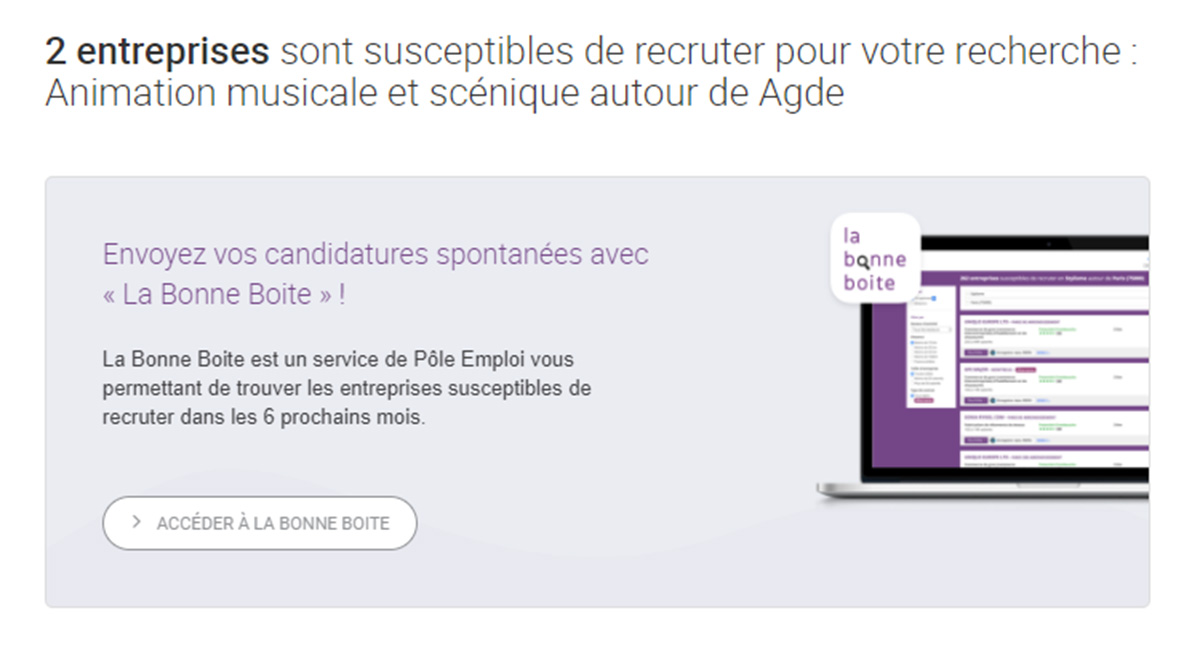Open the ACCÉDER À LA BONNE BOITE button
Screen dimensions: 1200x664
259,523
